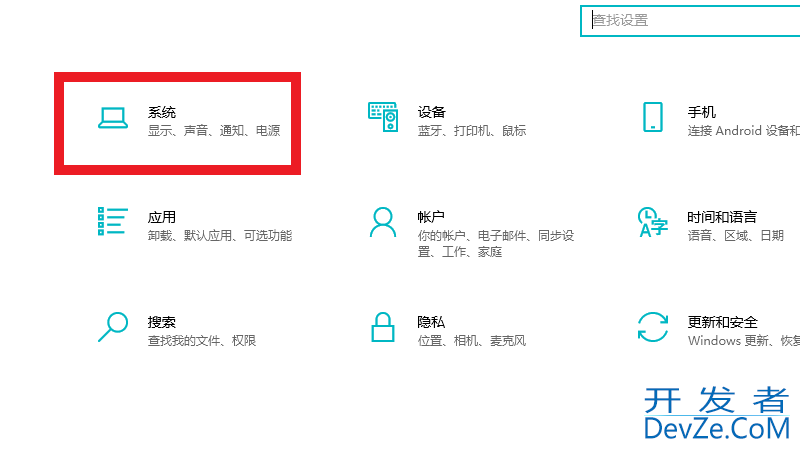The width and height of the screenshot is (800, 450).
Task: Open the 应用 settings title
Action: [x=162, y=217]
